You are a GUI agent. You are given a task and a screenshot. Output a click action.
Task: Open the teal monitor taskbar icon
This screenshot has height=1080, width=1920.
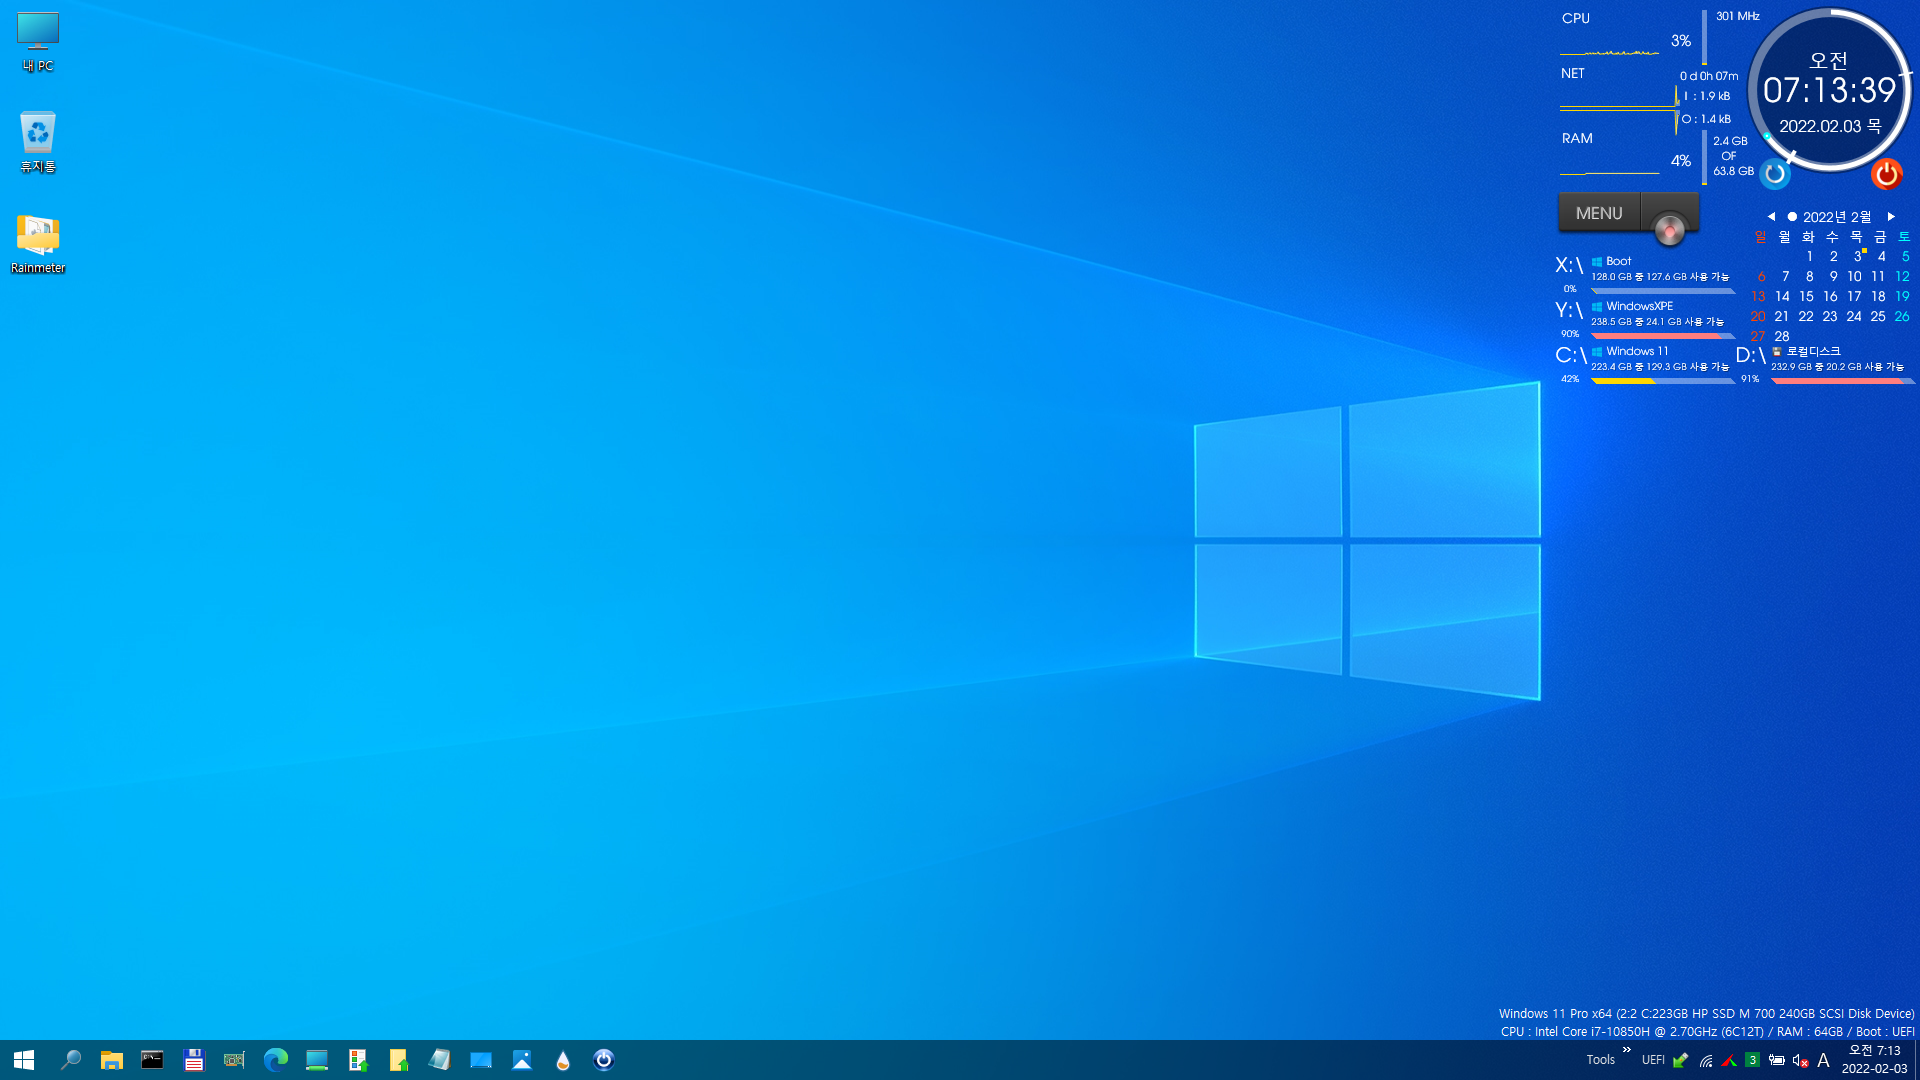(317, 1060)
